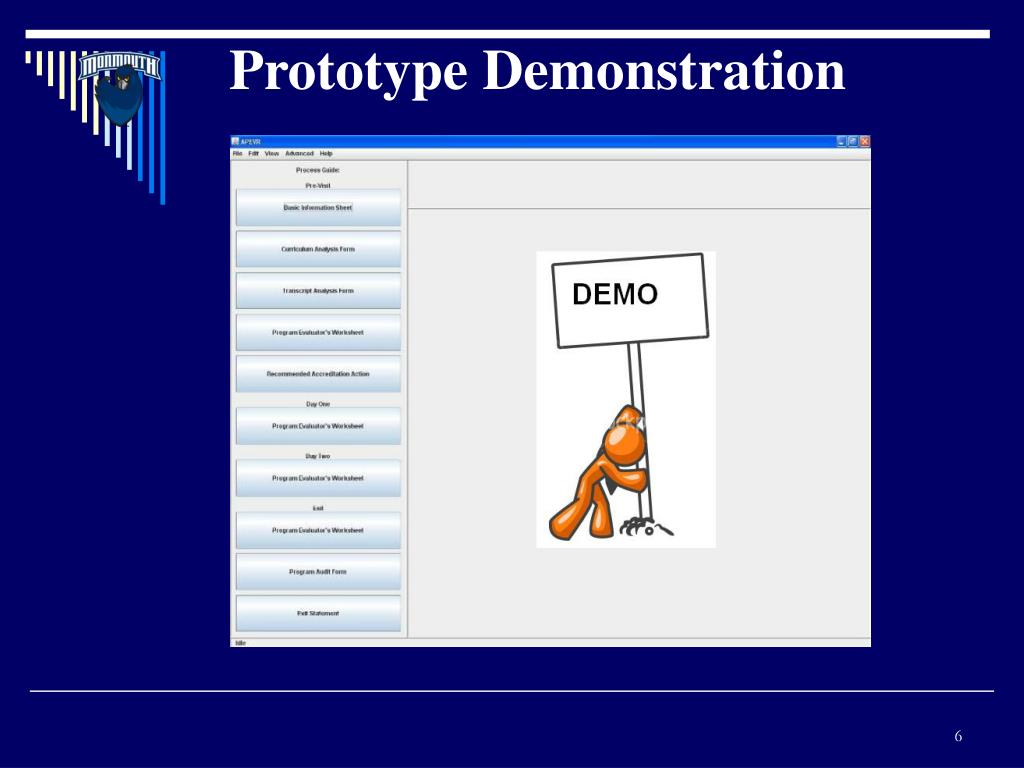Close the APEVR window
Viewport: 1024px width, 768px height.
point(865,141)
